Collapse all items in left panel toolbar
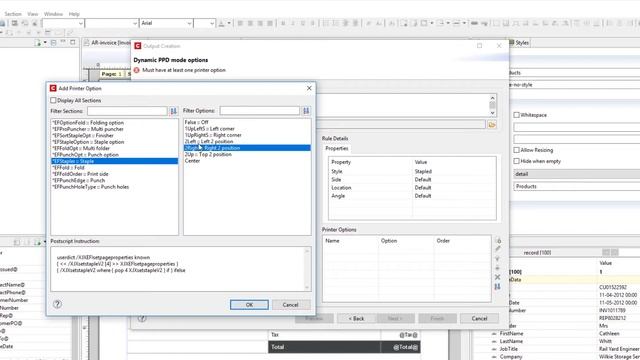Viewport: 640px width, 360px height. coord(53,42)
